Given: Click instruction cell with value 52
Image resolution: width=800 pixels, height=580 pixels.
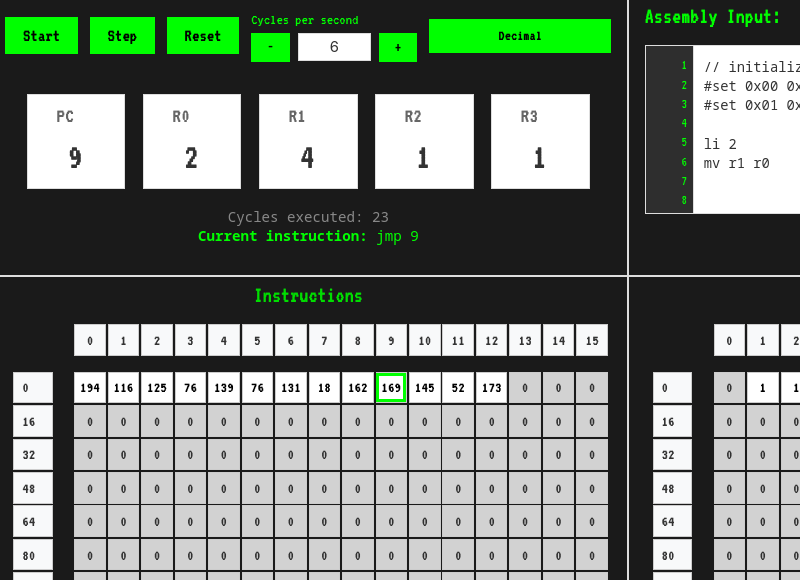Looking at the screenshot, I should pyautogui.click(x=458, y=388).
